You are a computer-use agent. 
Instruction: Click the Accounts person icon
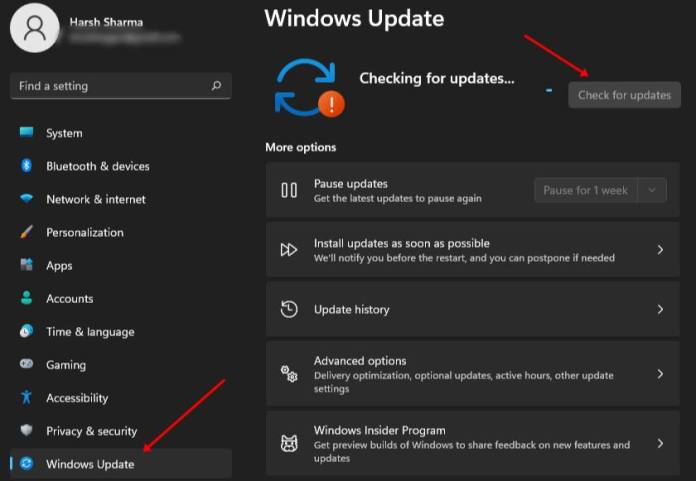26,298
